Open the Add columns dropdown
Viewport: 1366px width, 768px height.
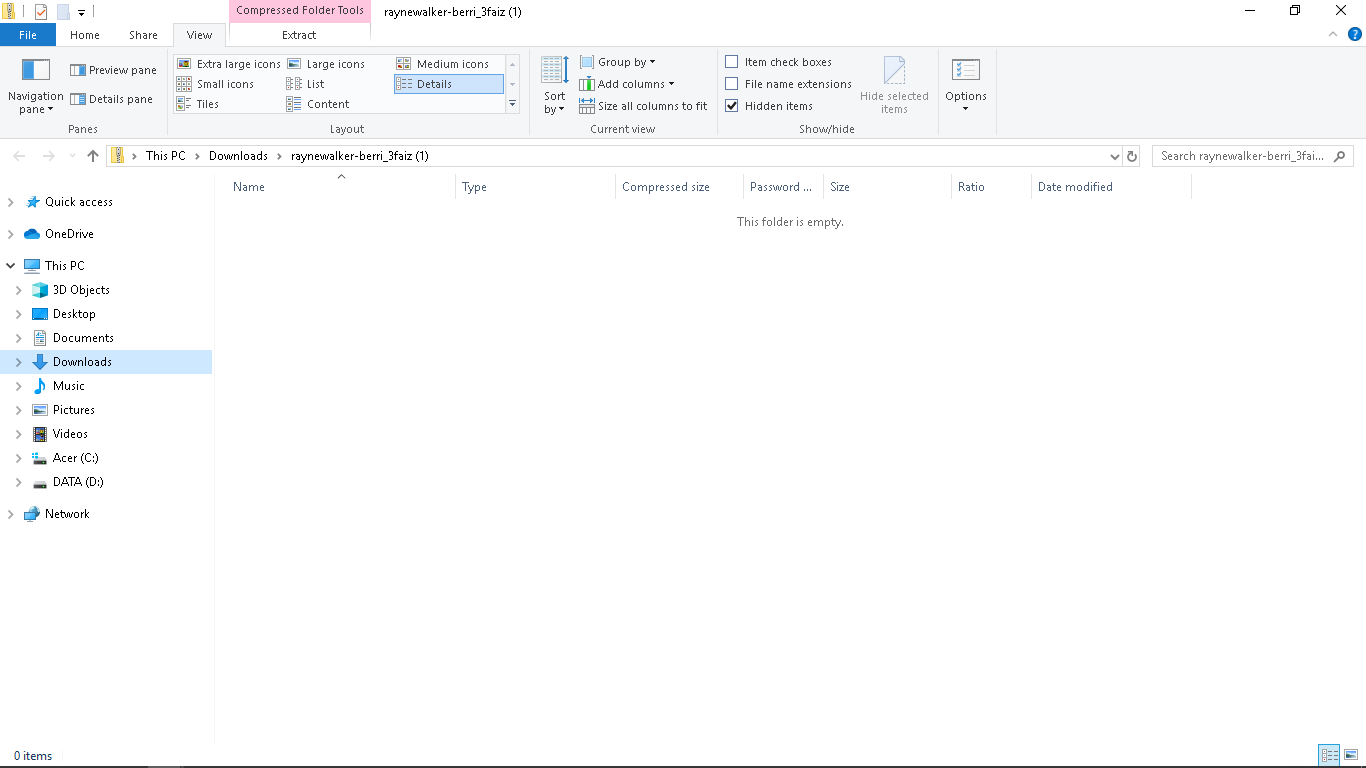pyautogui.click(x=627, y=84)
